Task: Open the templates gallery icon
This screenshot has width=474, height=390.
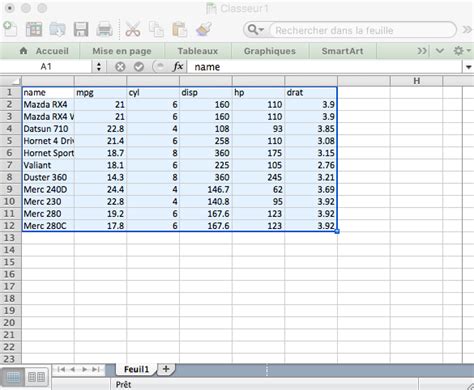Action: [x=34, y=29]
